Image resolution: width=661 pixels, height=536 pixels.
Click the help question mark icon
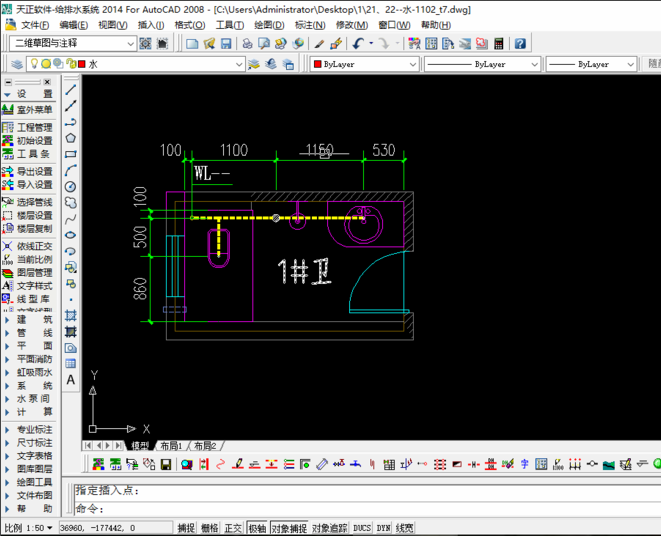click(x=520, y=43)
